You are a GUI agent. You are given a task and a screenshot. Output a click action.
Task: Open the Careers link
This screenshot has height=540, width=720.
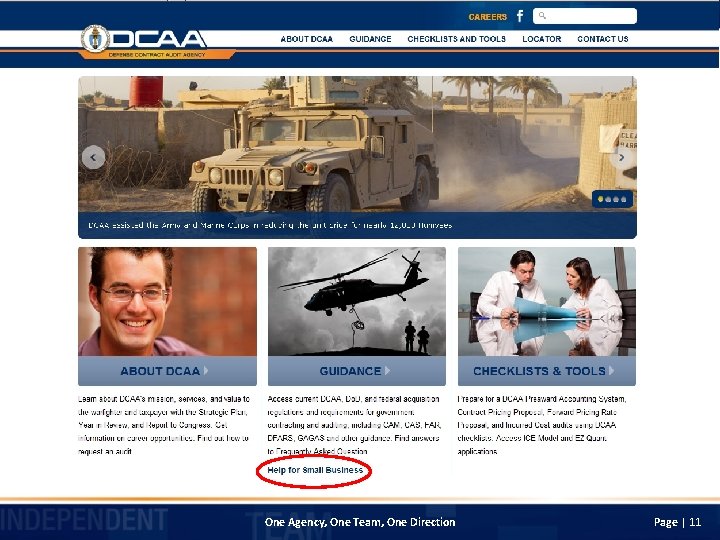(x=488, y=17)
